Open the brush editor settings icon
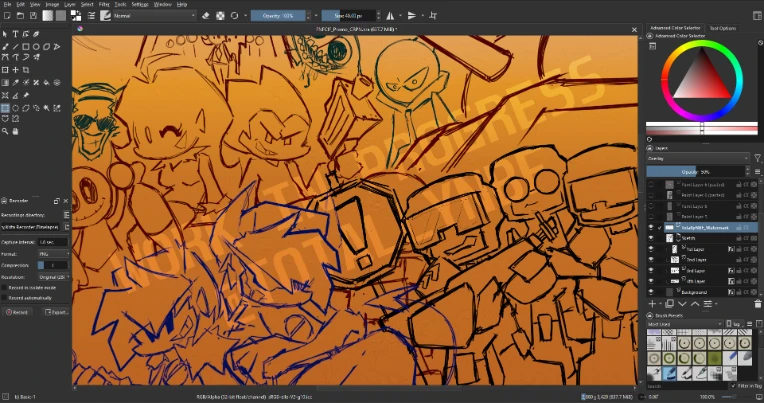Viewport: 764px width, 403px height. pyautogui.click(x=91, y=16)
